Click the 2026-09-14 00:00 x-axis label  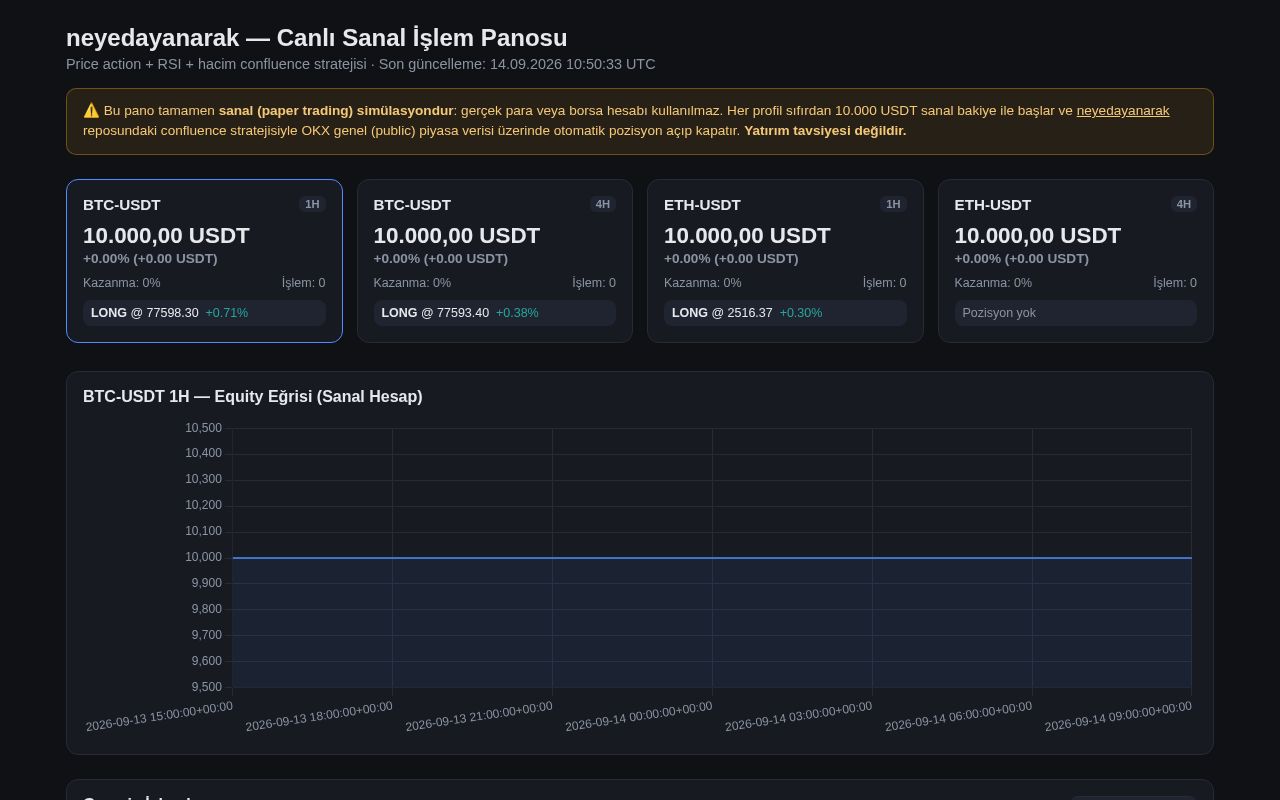(639, 716)
